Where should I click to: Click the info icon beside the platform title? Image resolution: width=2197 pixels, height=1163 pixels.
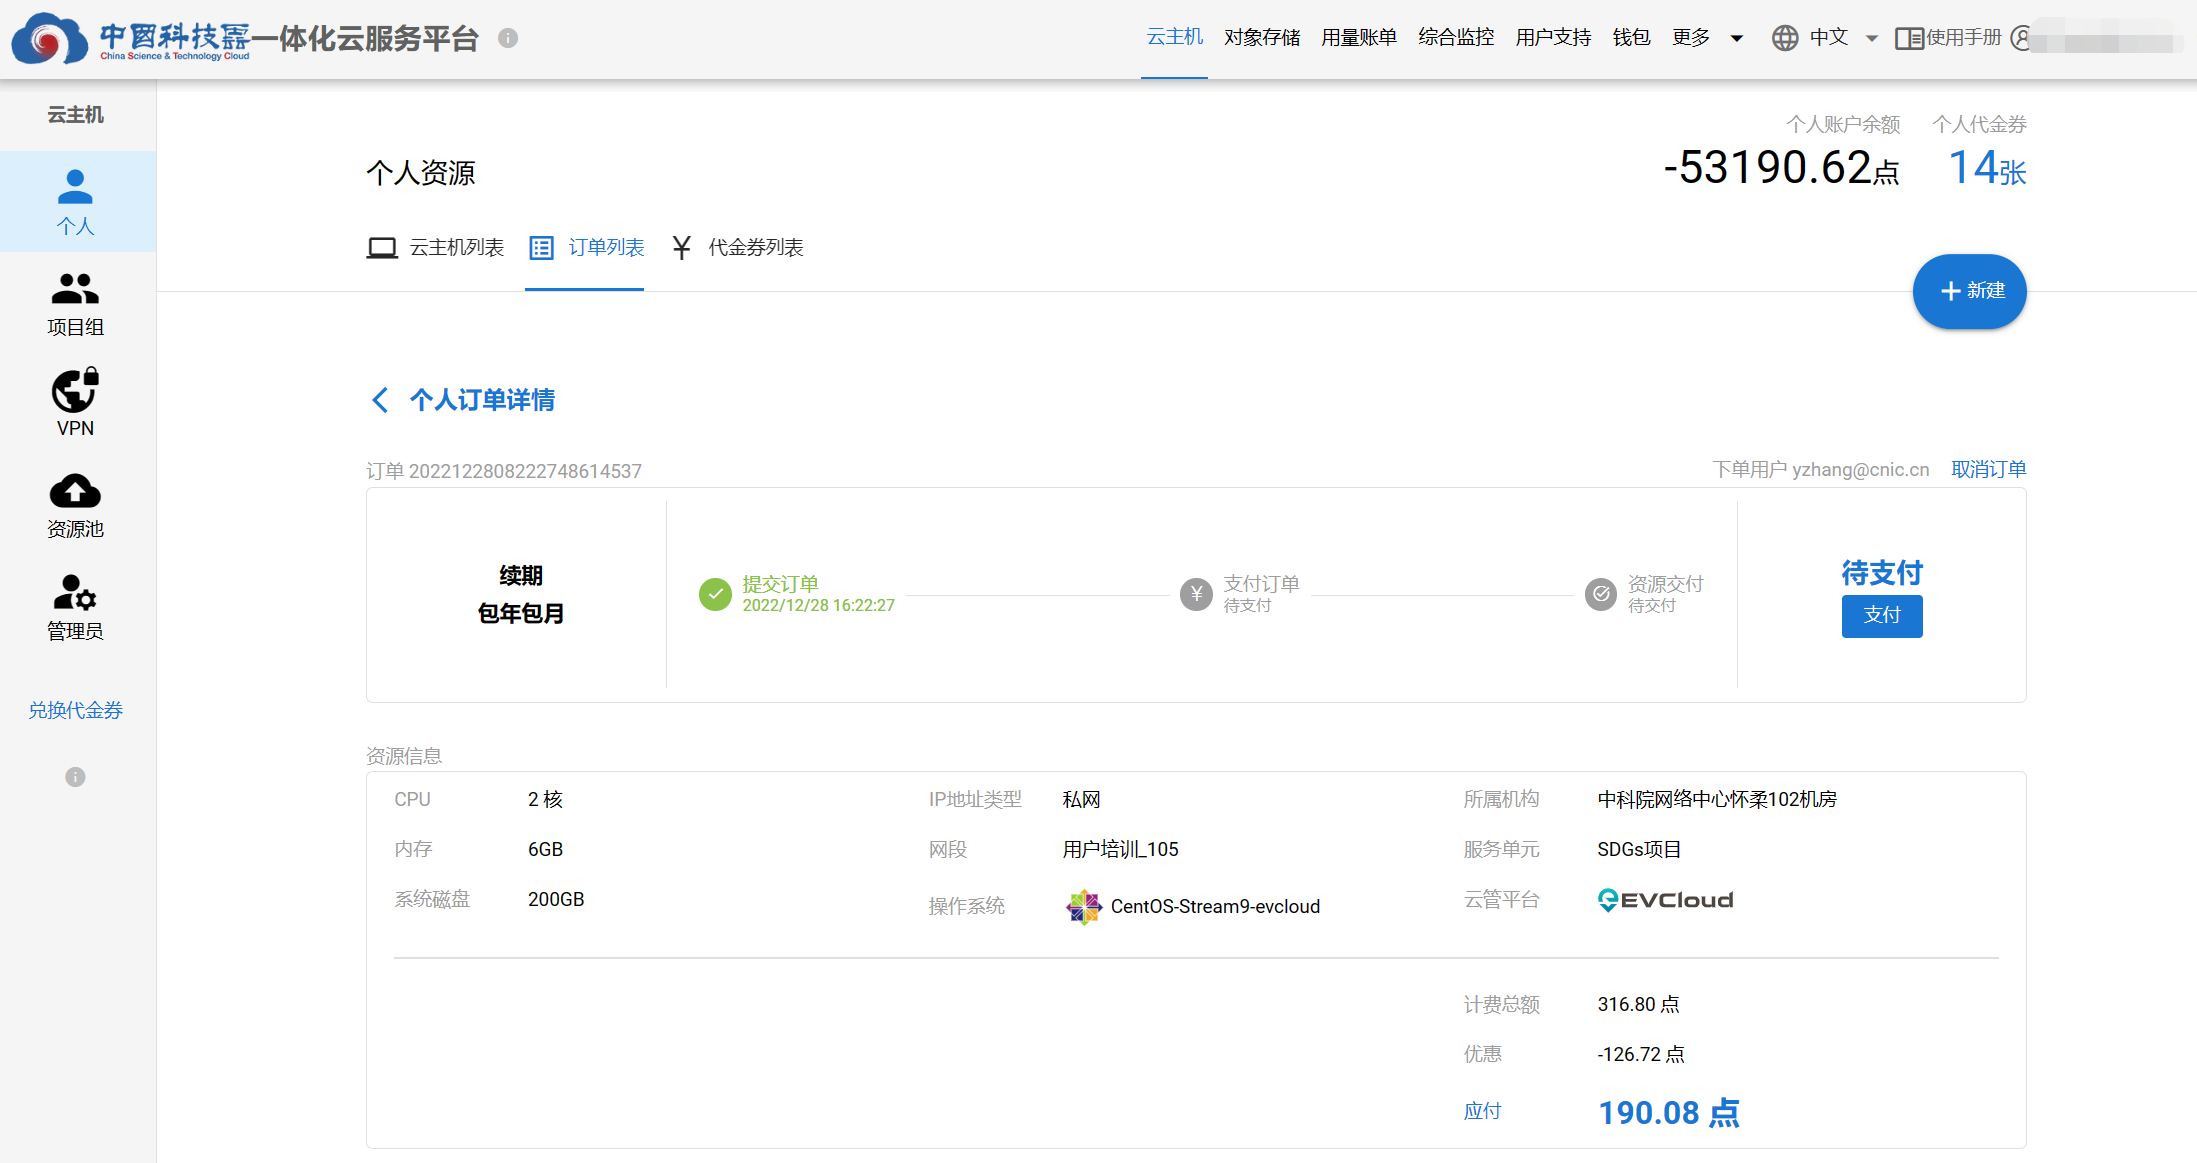[508, 38]
